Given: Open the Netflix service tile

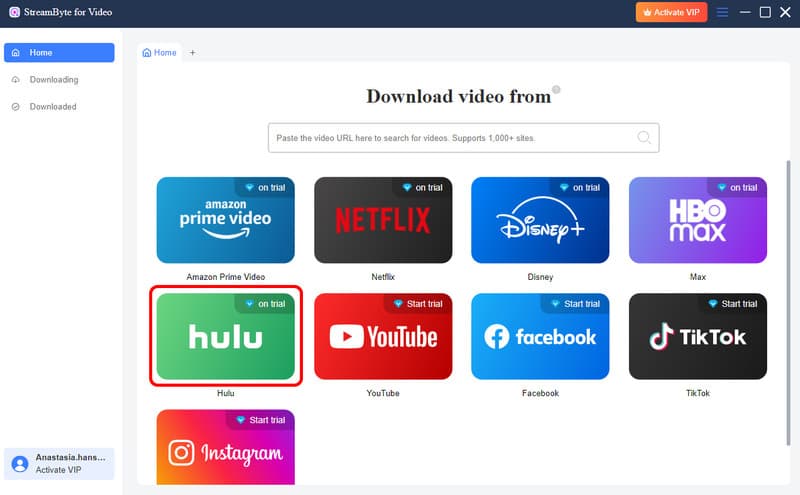Looking at the screenshot, I should tap(383, 220).
